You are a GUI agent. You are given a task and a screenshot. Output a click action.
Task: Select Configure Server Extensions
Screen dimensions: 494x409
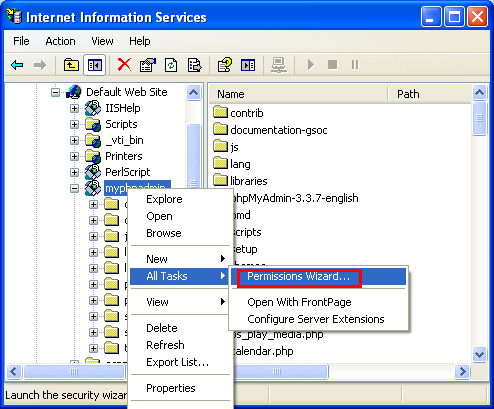click(318, 319)
